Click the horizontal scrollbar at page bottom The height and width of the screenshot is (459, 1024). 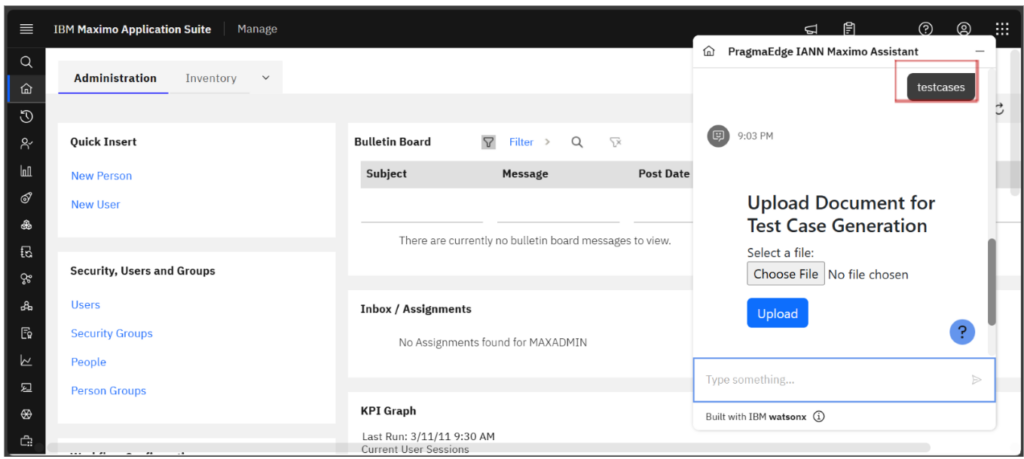[488, 448]
